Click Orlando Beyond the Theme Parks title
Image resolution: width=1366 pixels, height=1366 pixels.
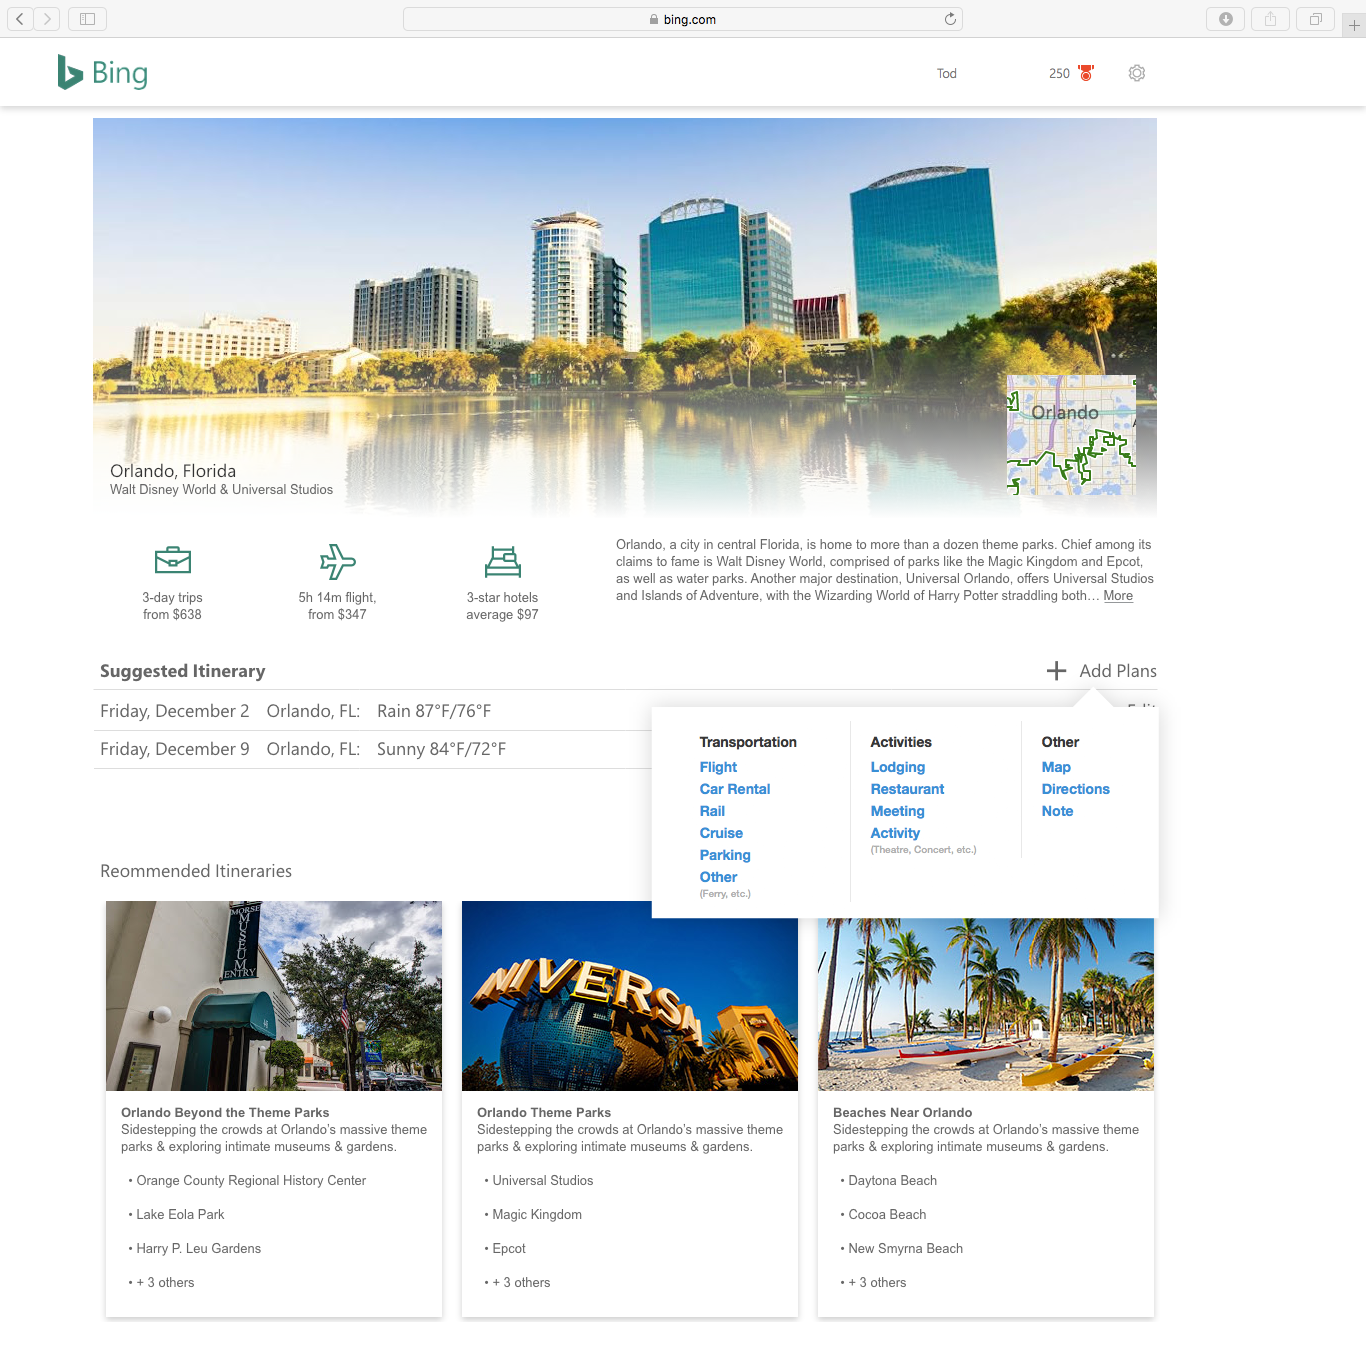225,1112
